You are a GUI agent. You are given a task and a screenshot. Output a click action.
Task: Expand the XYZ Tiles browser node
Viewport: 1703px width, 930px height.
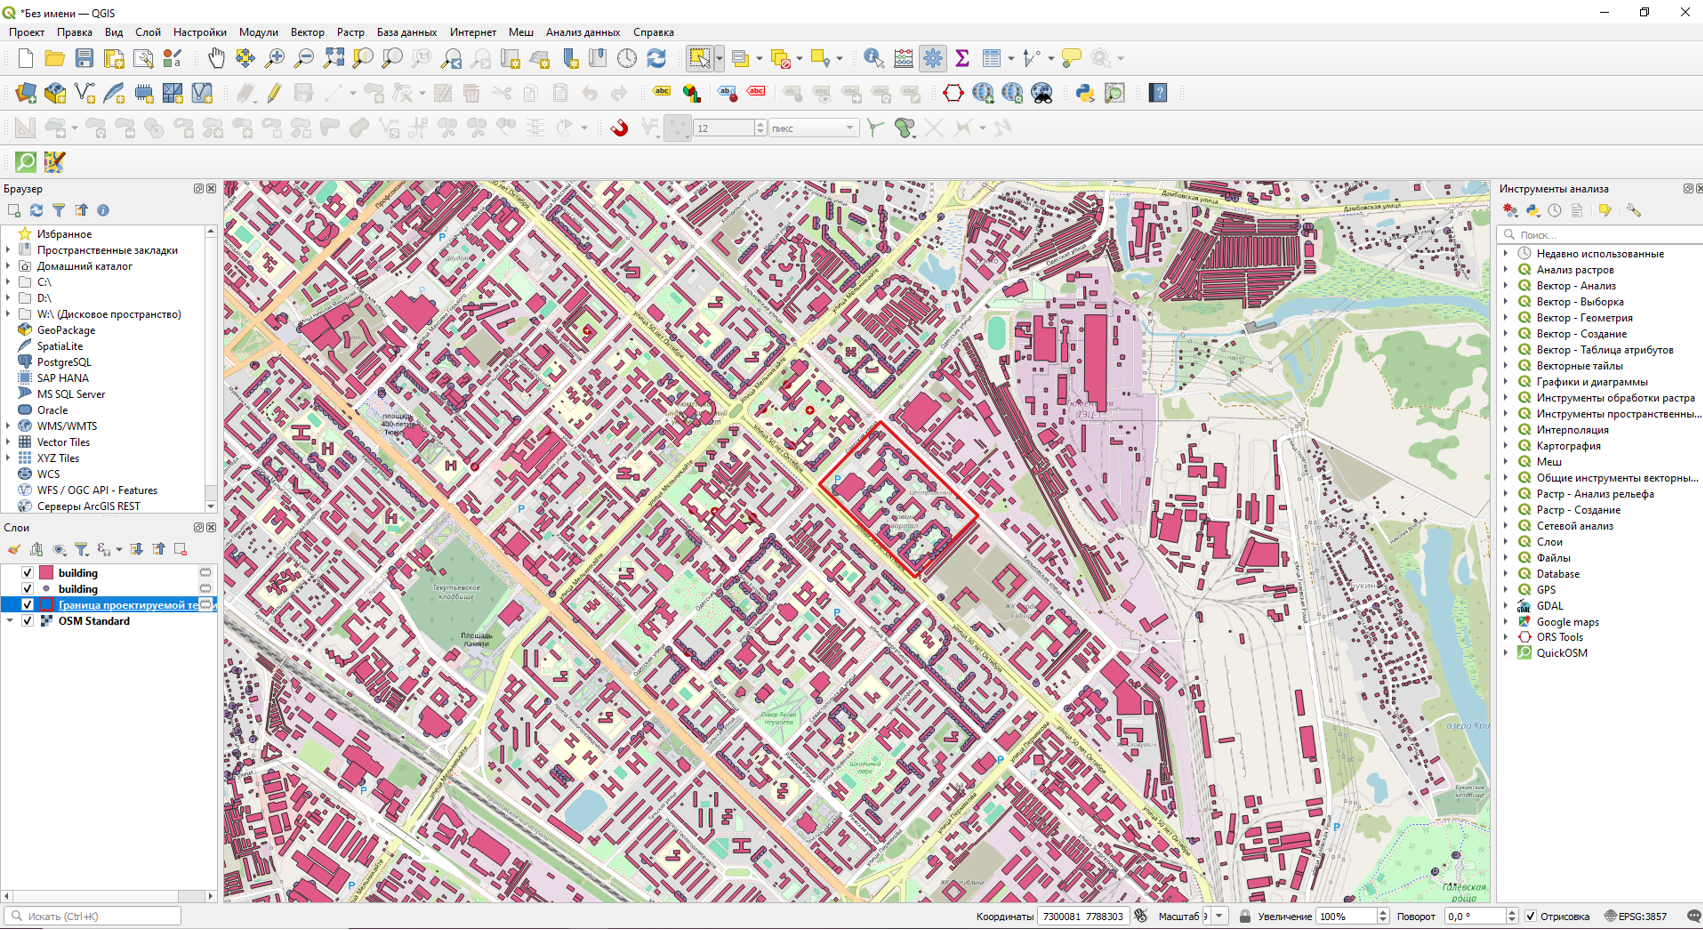pos(9,458)
